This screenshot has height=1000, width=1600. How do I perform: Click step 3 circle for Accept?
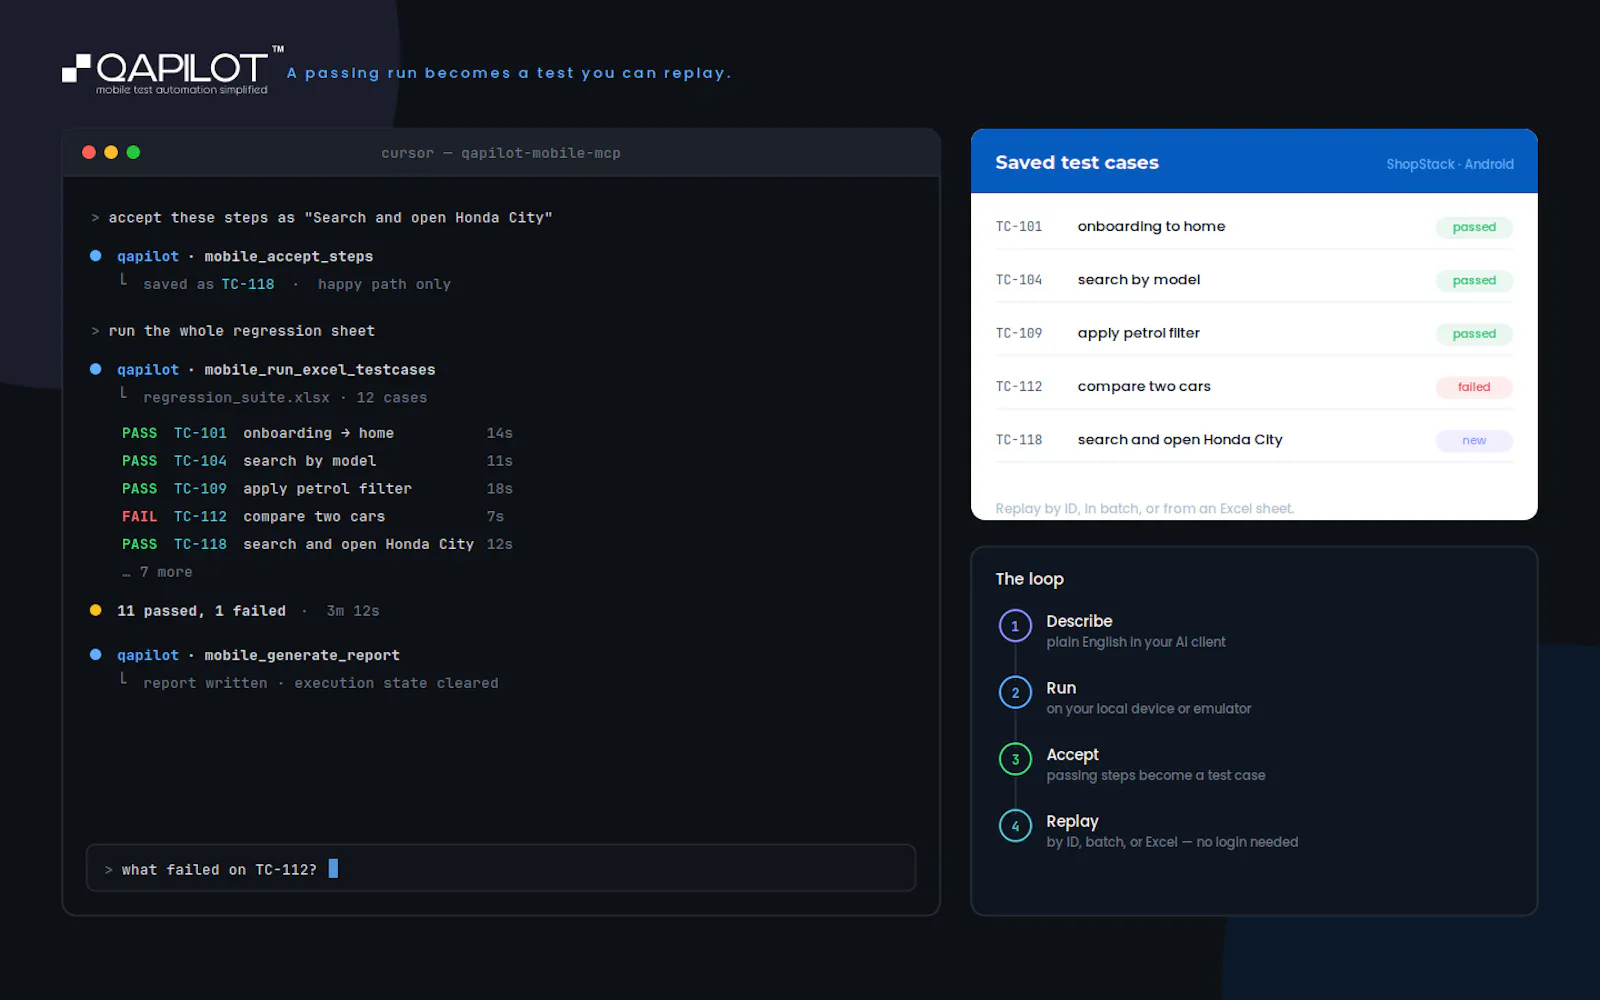[1015, 759]
